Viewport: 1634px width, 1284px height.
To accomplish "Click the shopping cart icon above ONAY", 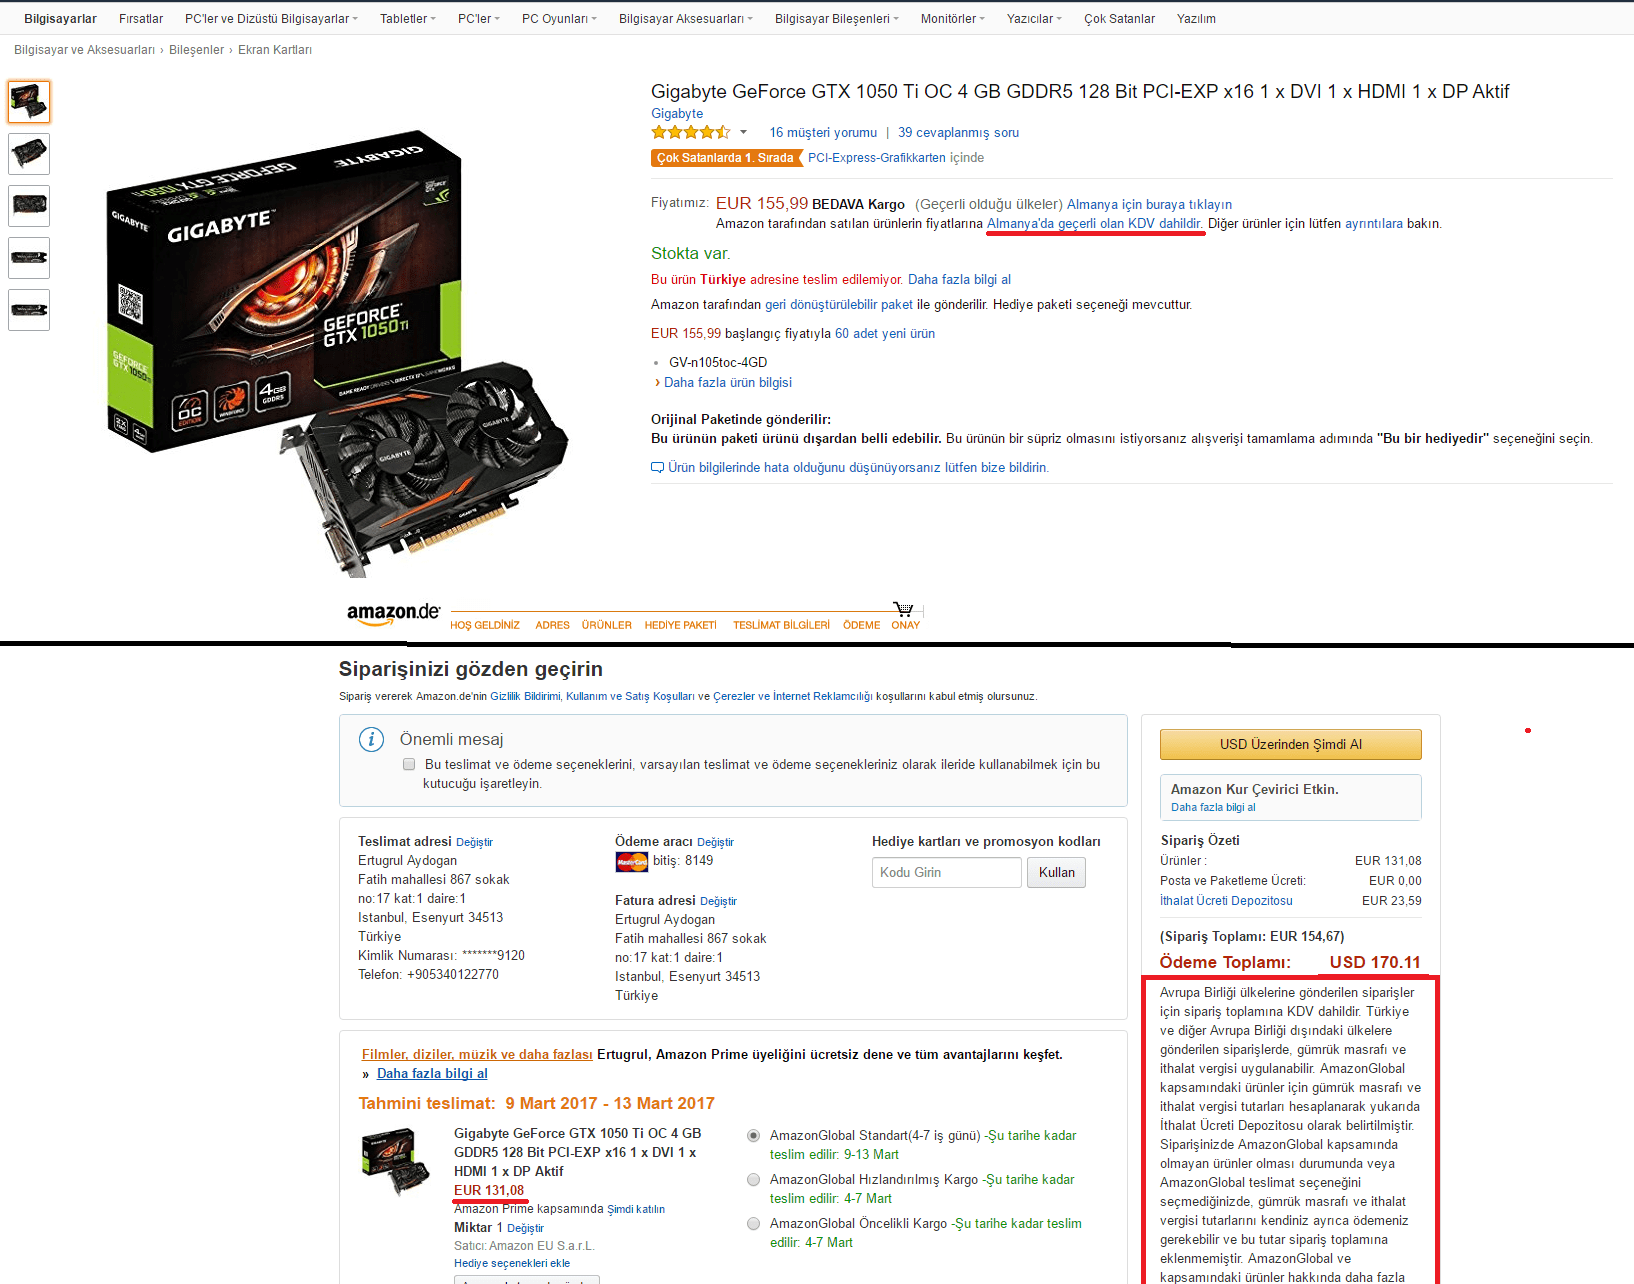I will [x=904, y=609].
